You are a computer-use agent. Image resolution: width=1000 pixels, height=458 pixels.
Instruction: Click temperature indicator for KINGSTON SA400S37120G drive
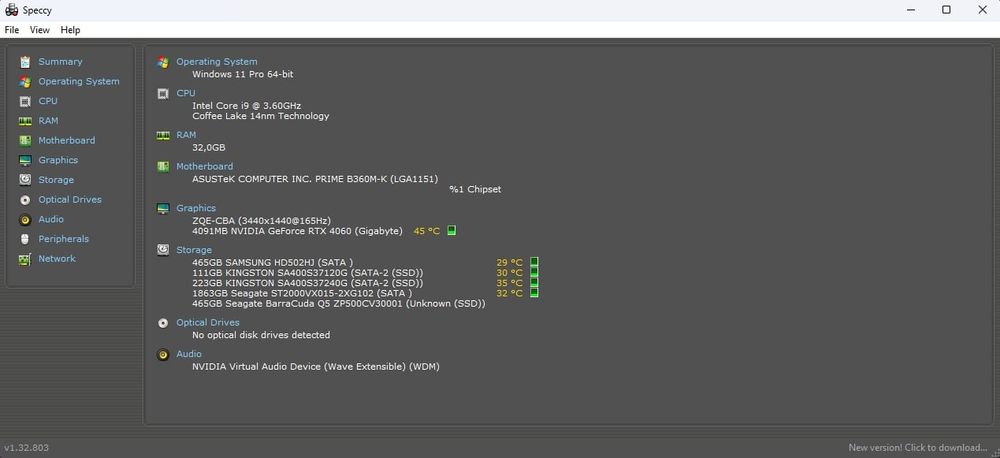(x=534, y=272)
